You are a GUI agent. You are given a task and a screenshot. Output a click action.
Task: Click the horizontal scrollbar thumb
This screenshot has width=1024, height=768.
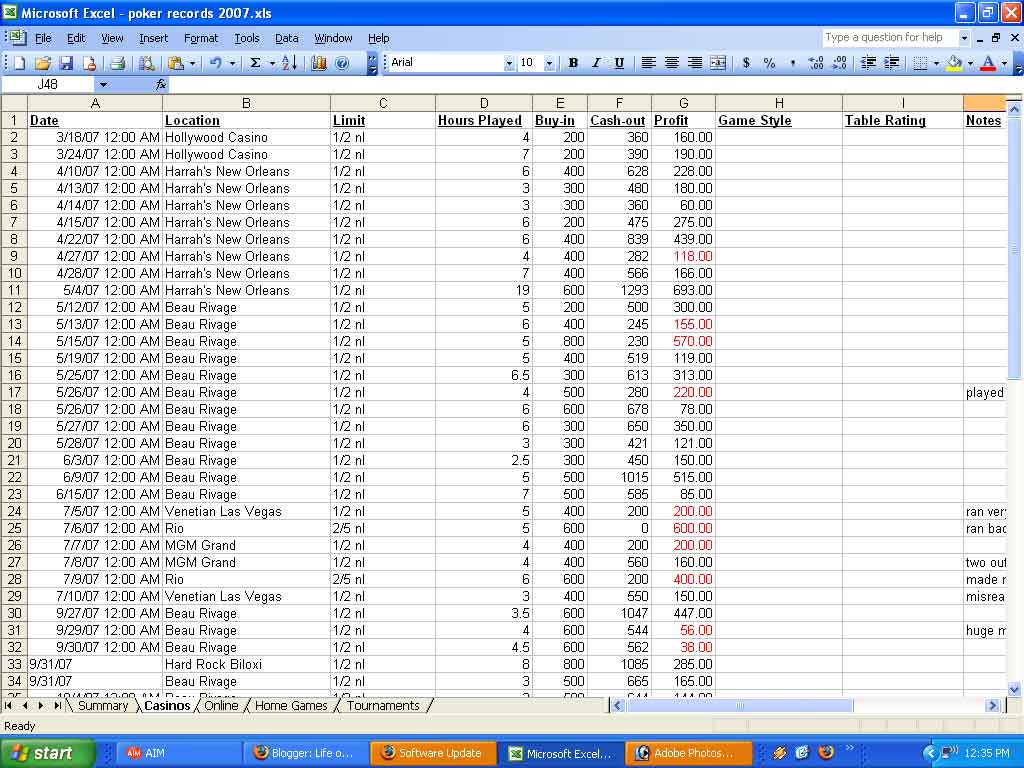click(x=739, y=705)
